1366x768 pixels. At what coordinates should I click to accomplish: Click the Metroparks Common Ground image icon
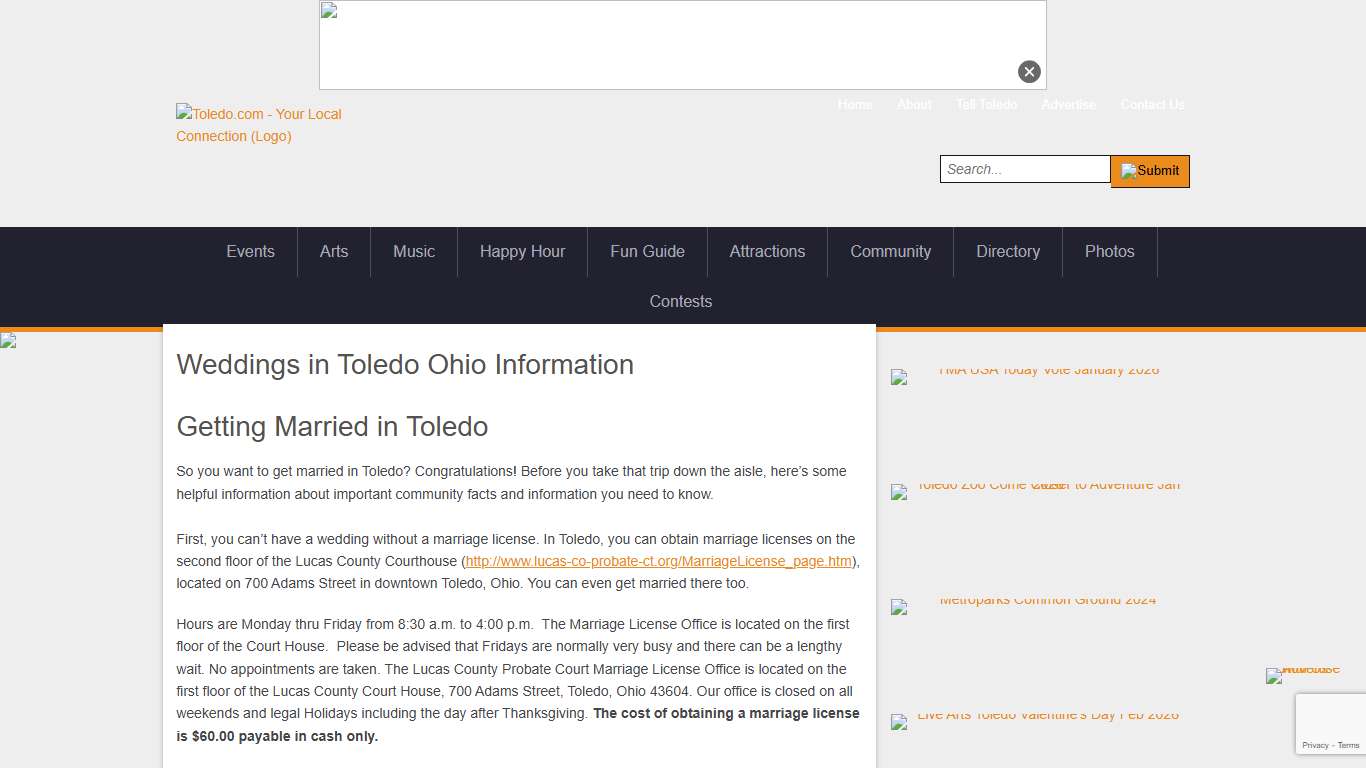[898, 607]
